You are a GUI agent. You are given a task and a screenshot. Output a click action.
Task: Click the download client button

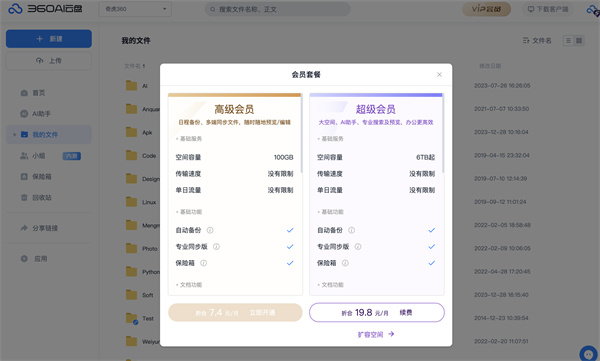pyautogui.click(x=548, y=9)
